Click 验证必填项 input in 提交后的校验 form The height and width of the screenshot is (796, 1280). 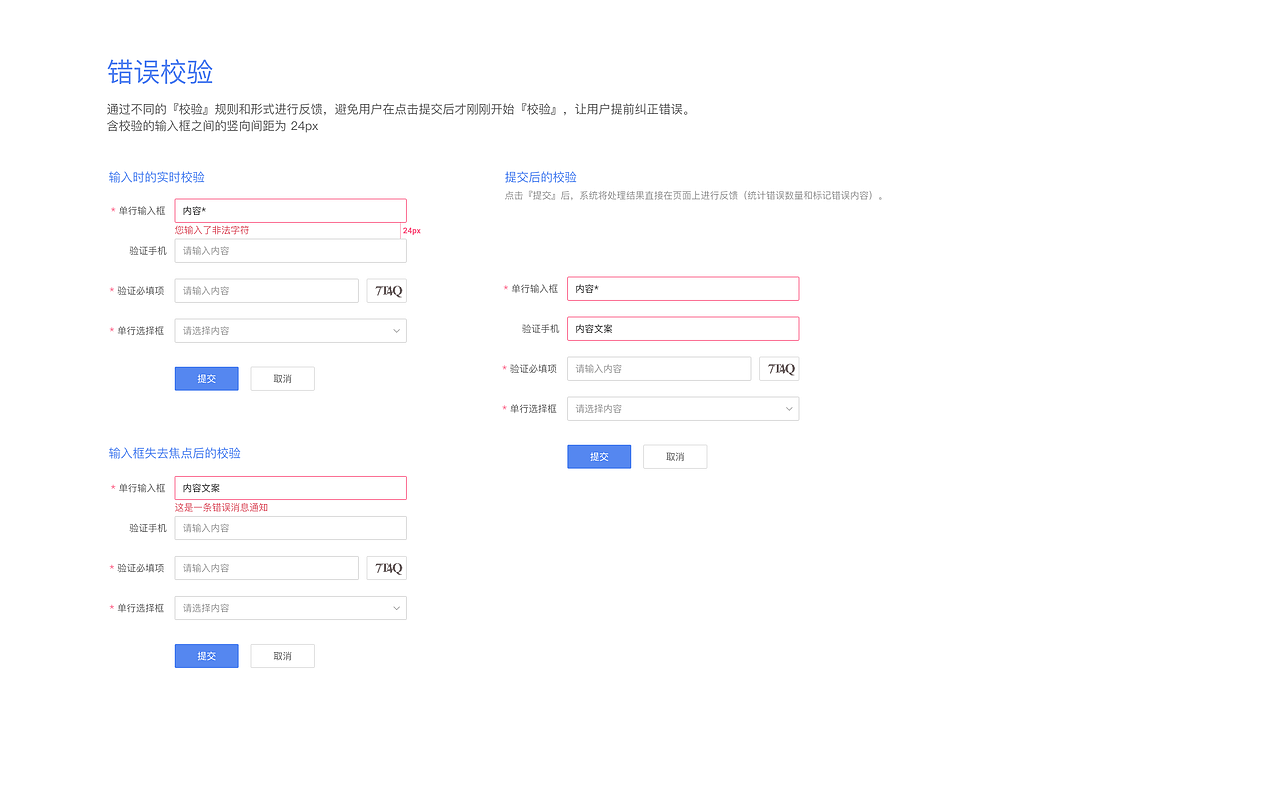tap(658, 369)
